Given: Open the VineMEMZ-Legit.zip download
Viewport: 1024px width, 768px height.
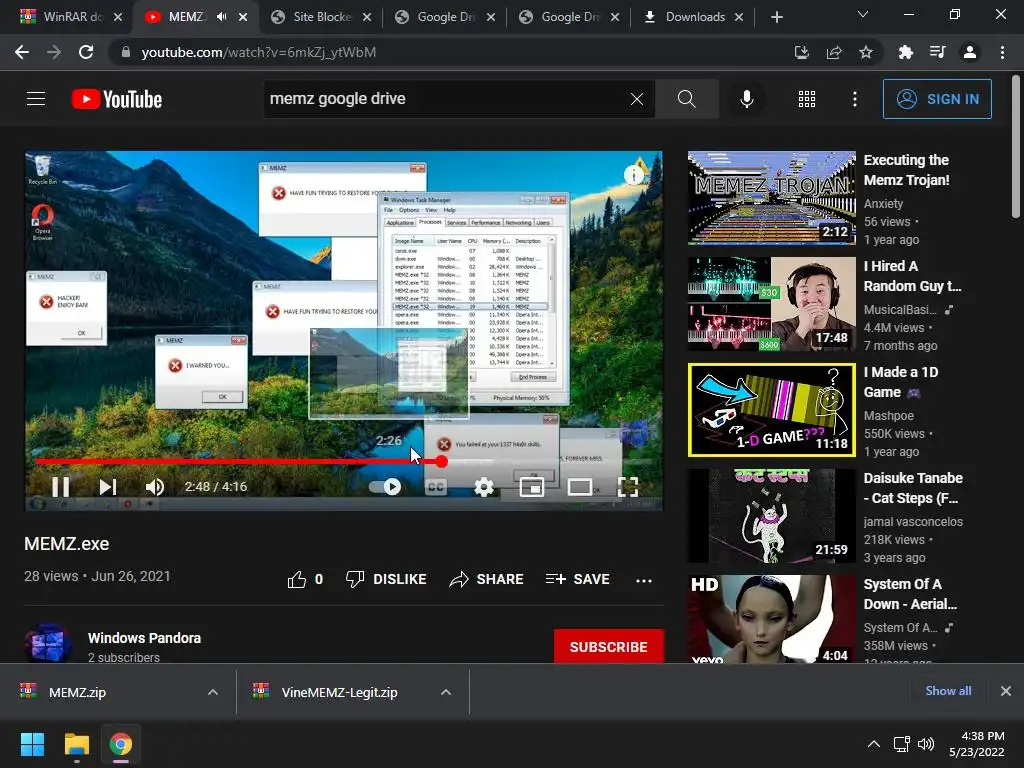Looking at the screenshot, I should point(339,692).
